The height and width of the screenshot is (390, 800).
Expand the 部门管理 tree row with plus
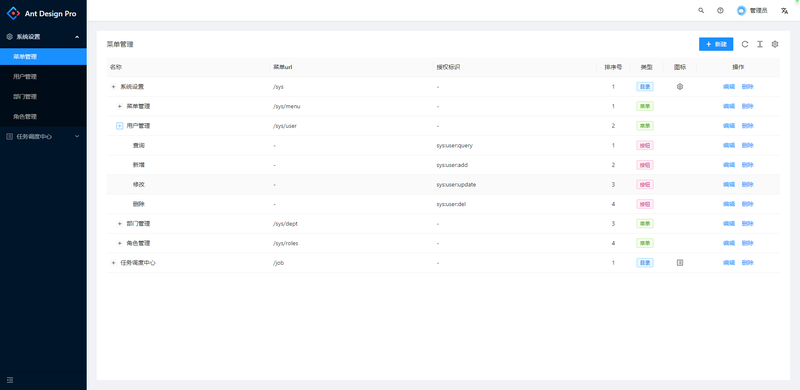click(x=119, y=224)
